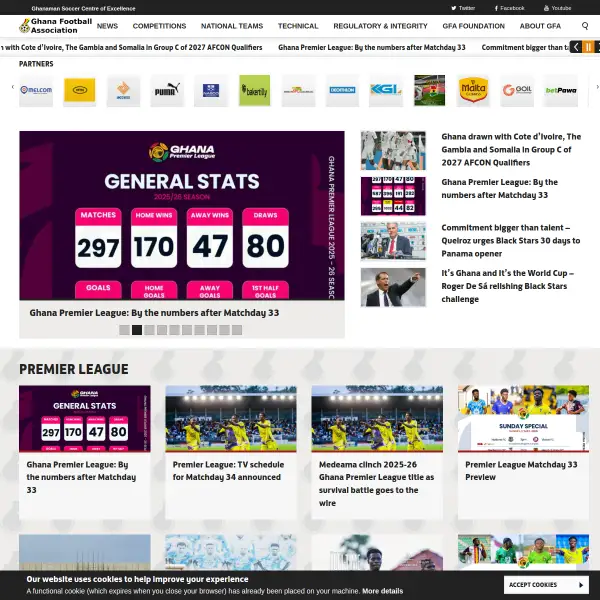This screenshot has width=600, height=600.
Task: Click 'Ghanaman Soccer Centre of Excellence' text
Action: click(x=83, y=8)
